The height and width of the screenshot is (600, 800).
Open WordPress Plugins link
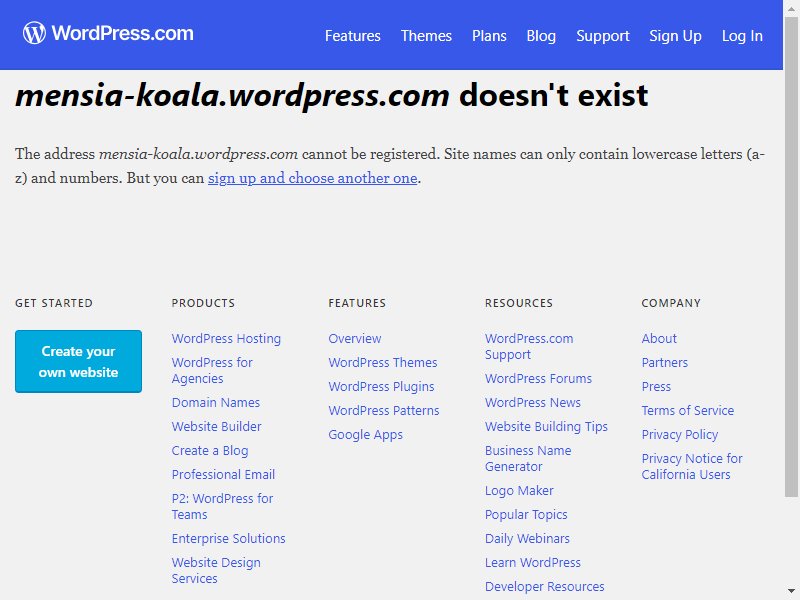point(381,387)
